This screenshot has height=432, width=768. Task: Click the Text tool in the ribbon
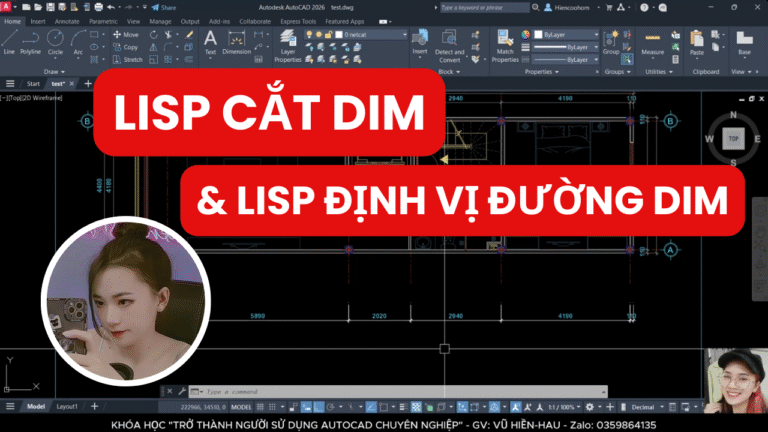pos(210,40)
